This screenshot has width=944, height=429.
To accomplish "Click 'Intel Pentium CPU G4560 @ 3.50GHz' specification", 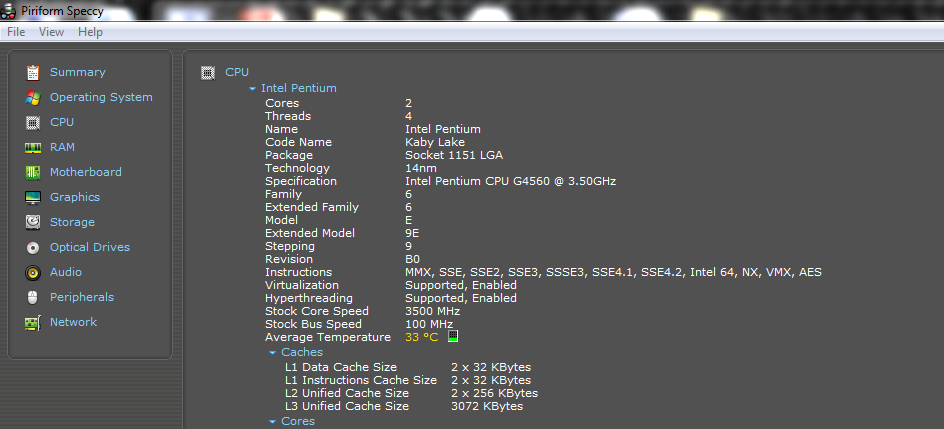I will pos(511,182).
